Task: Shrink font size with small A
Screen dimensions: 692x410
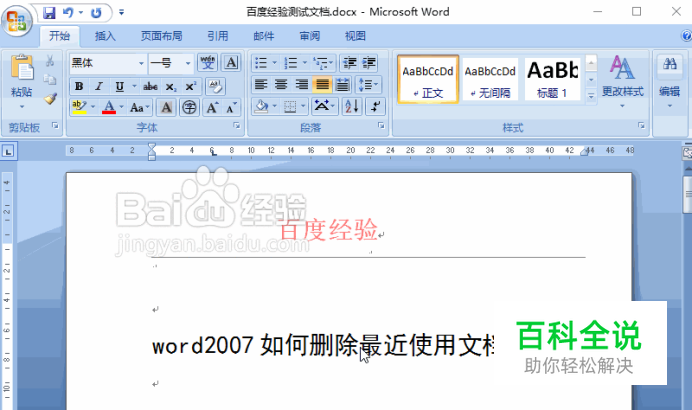Action: pyautogui.click(x=231, y=108)
